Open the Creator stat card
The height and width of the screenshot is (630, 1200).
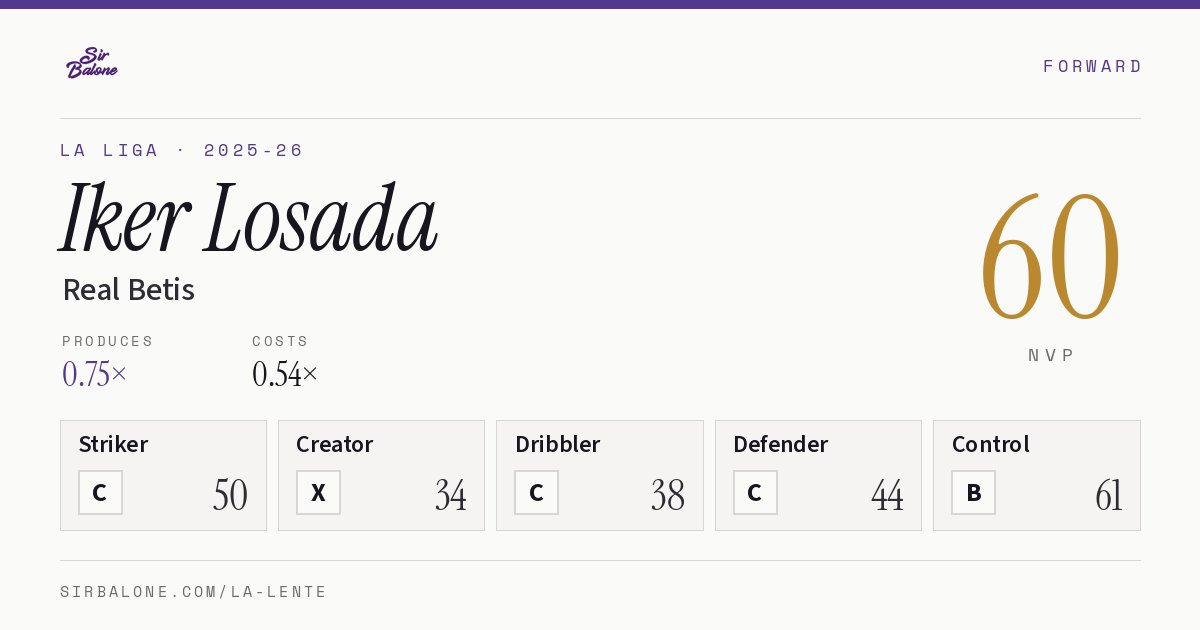pyautogui.click(x=381, y=475)
